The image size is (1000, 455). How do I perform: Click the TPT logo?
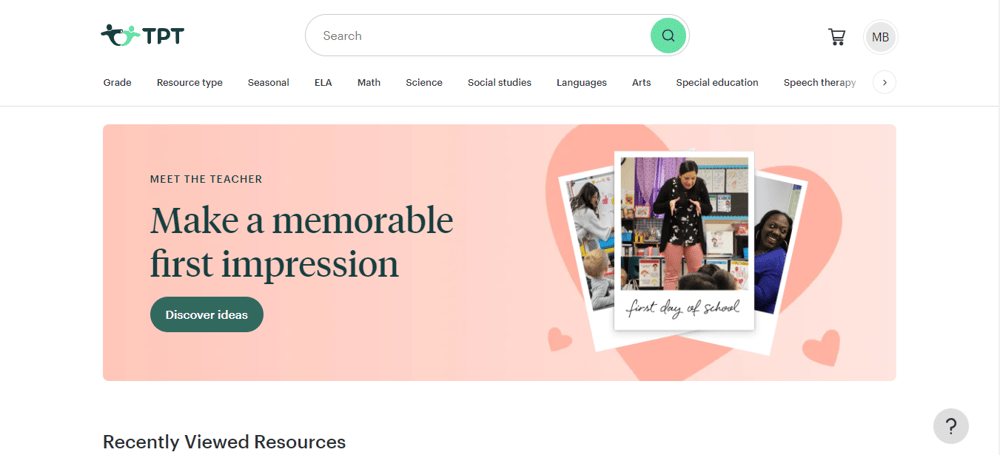coord(142,35)
